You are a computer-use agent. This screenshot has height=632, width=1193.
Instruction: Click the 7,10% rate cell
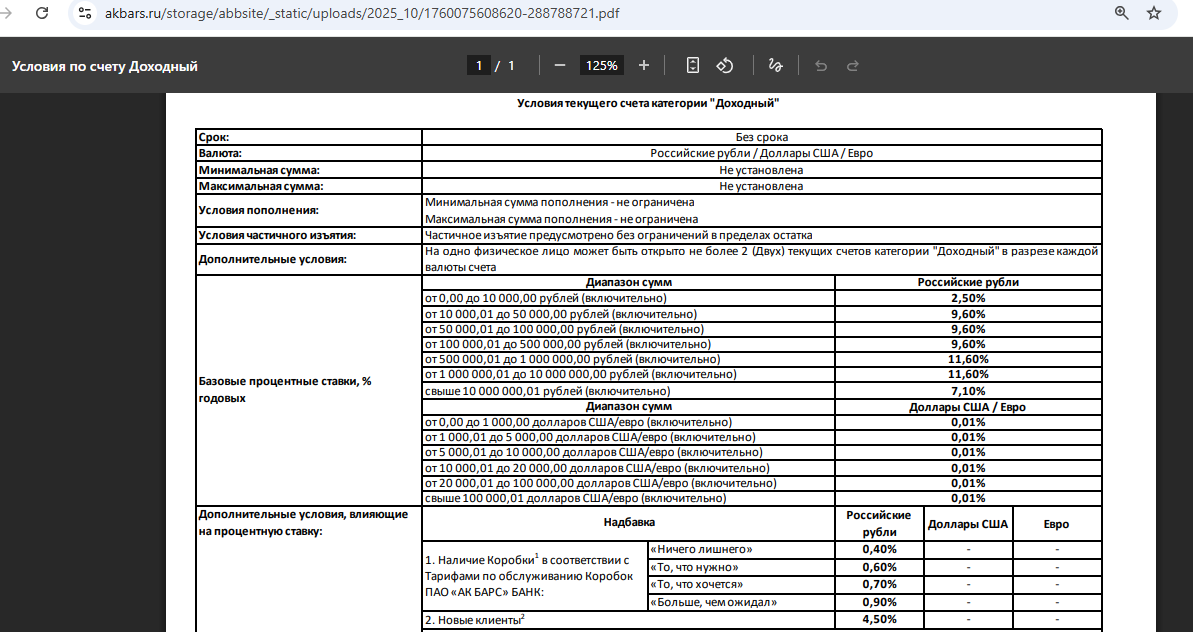point(967,391)
